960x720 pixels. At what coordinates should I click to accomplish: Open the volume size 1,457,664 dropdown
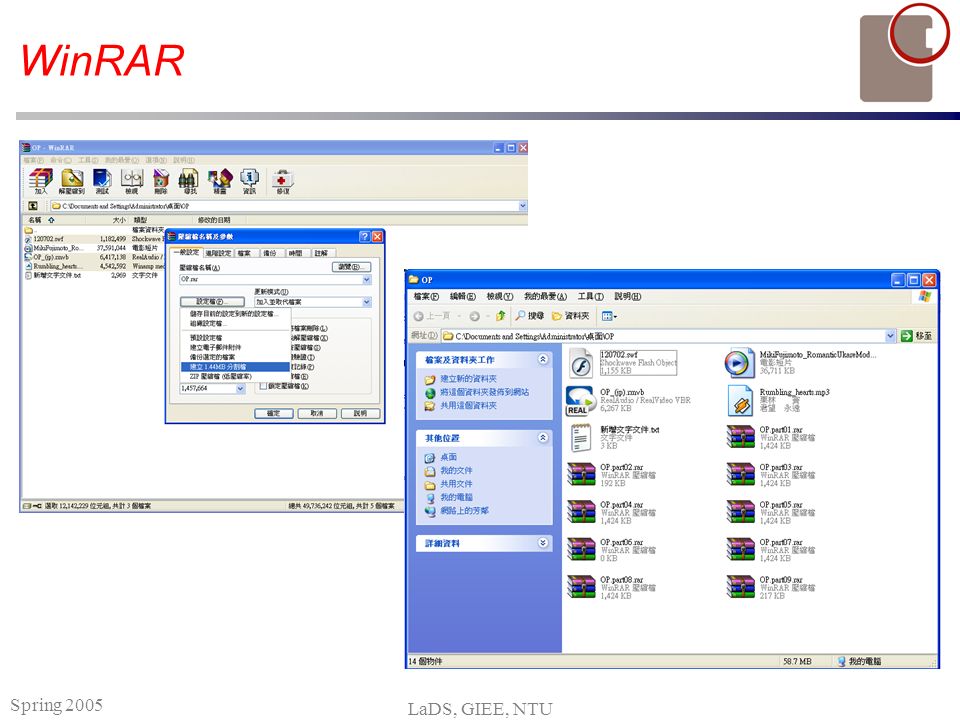coord(241,389)
